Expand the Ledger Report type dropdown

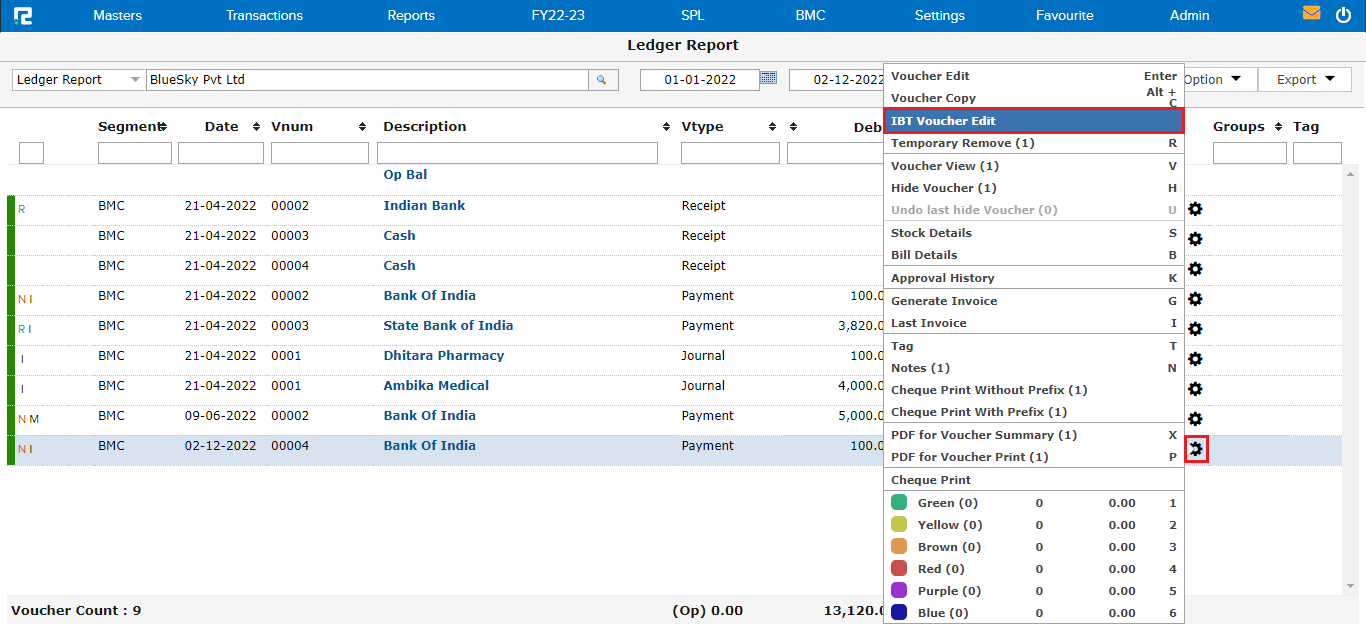pos(135,80)
